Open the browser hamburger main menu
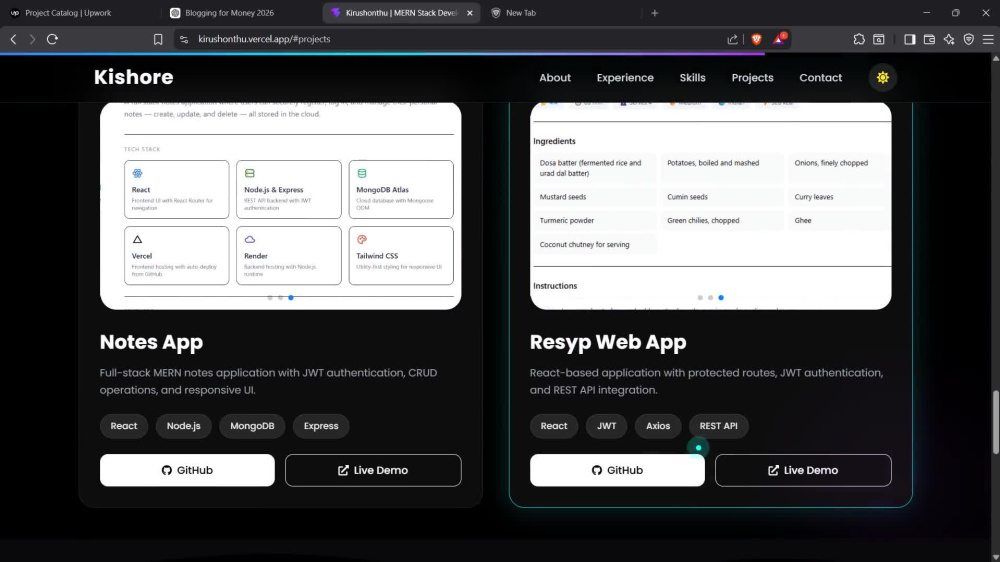The width and height of the screenshot is (1000, 562). (x=988, y=39)
